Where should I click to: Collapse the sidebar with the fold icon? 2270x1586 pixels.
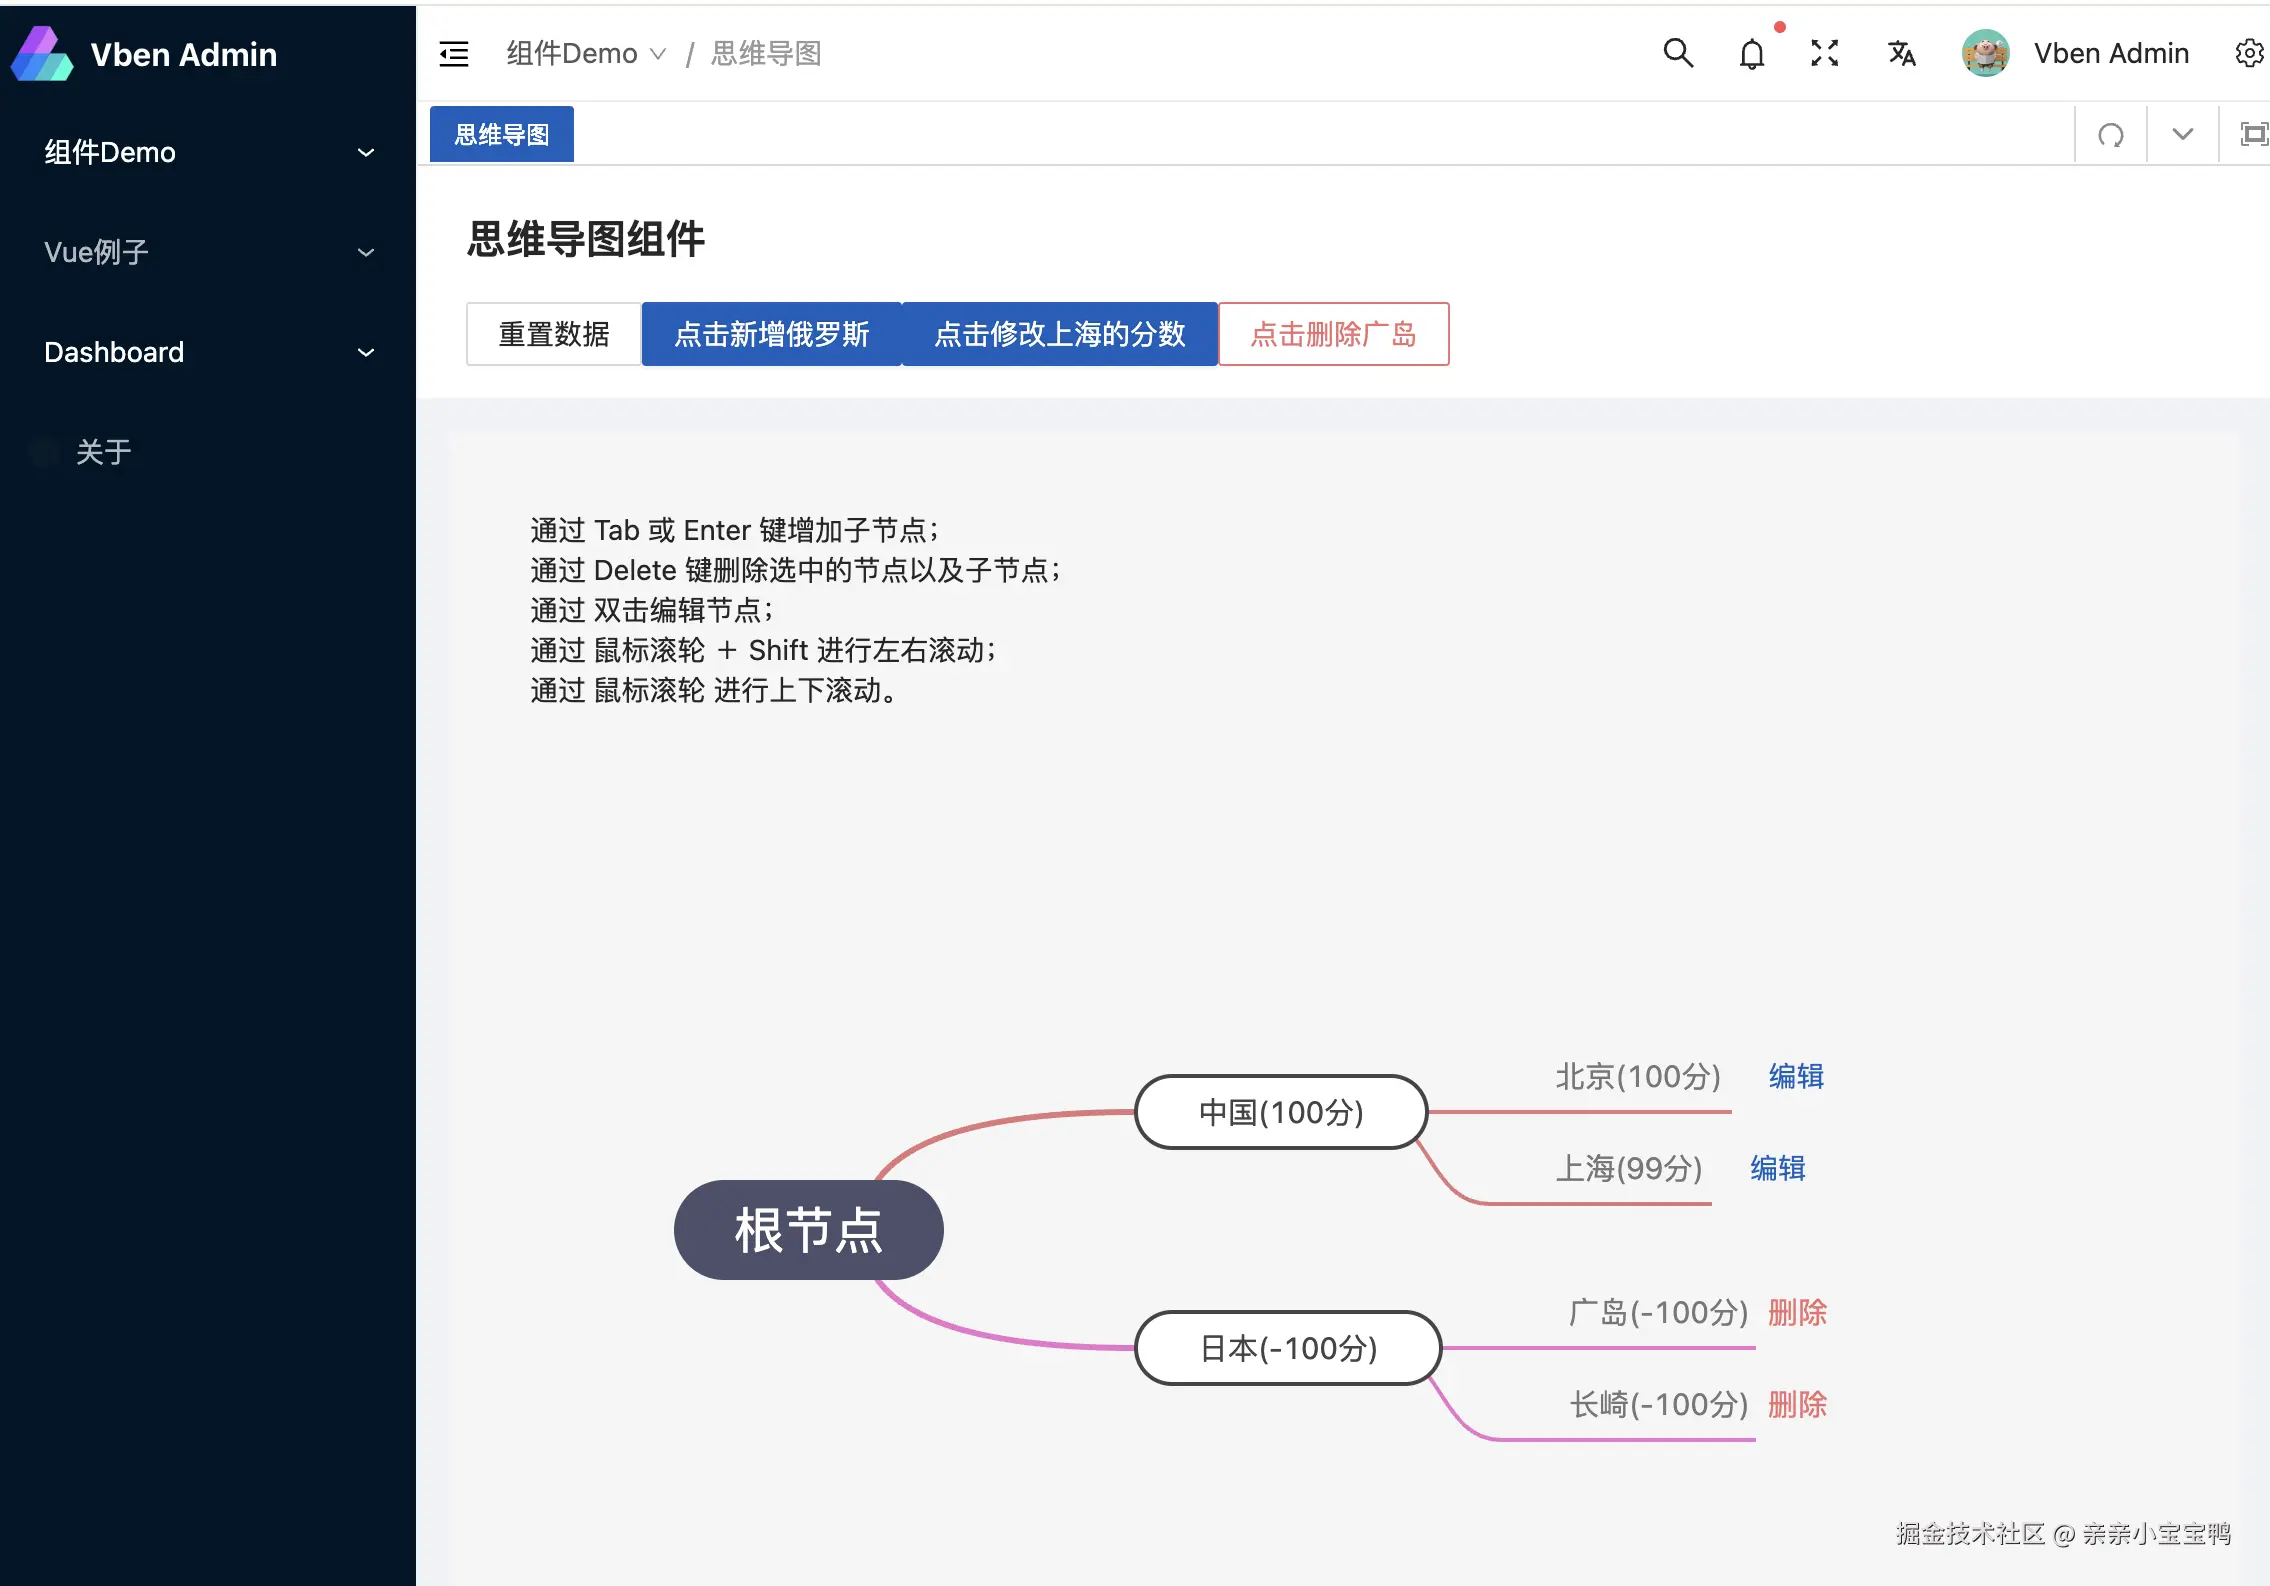pyautogui.click(x=453, y=53)
